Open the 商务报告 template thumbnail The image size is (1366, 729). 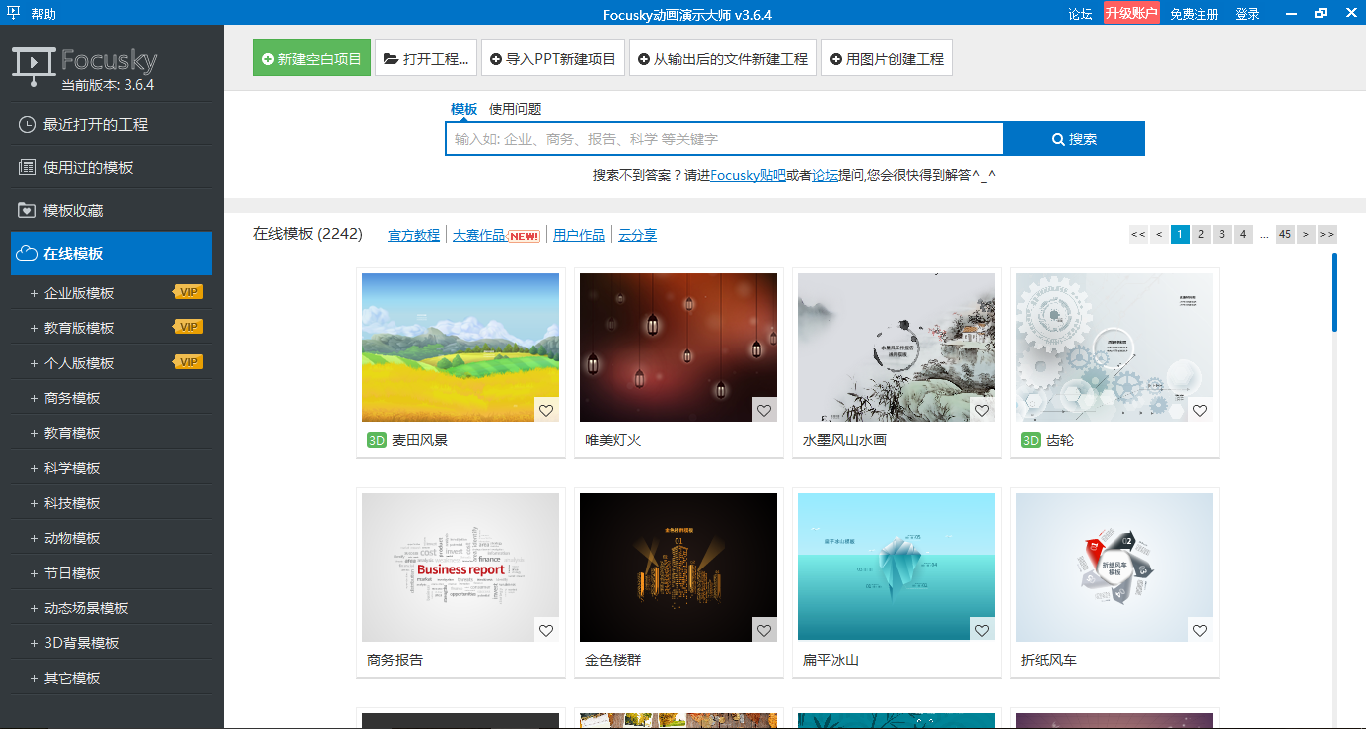coord(460,567)
